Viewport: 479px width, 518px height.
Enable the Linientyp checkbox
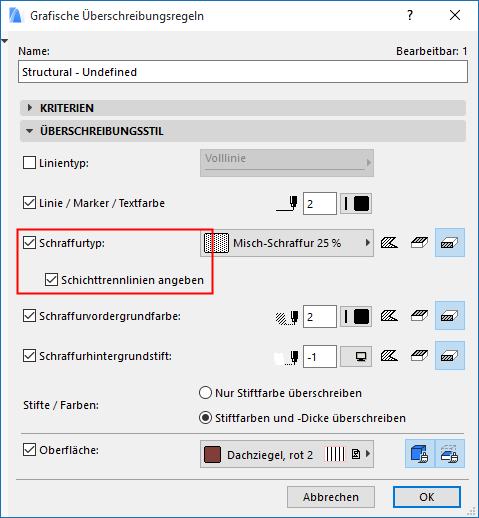(x=29, y=163)
